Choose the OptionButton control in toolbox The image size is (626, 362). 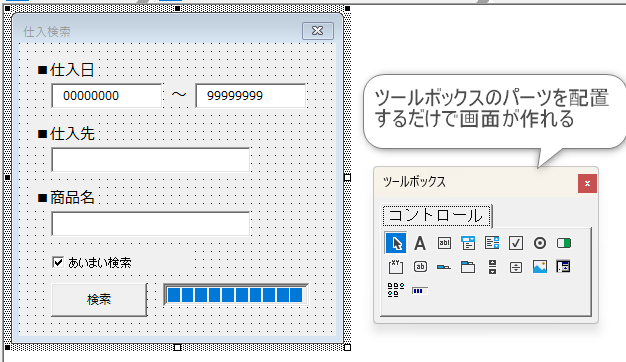pyautogui.click(x=540, y=243)
